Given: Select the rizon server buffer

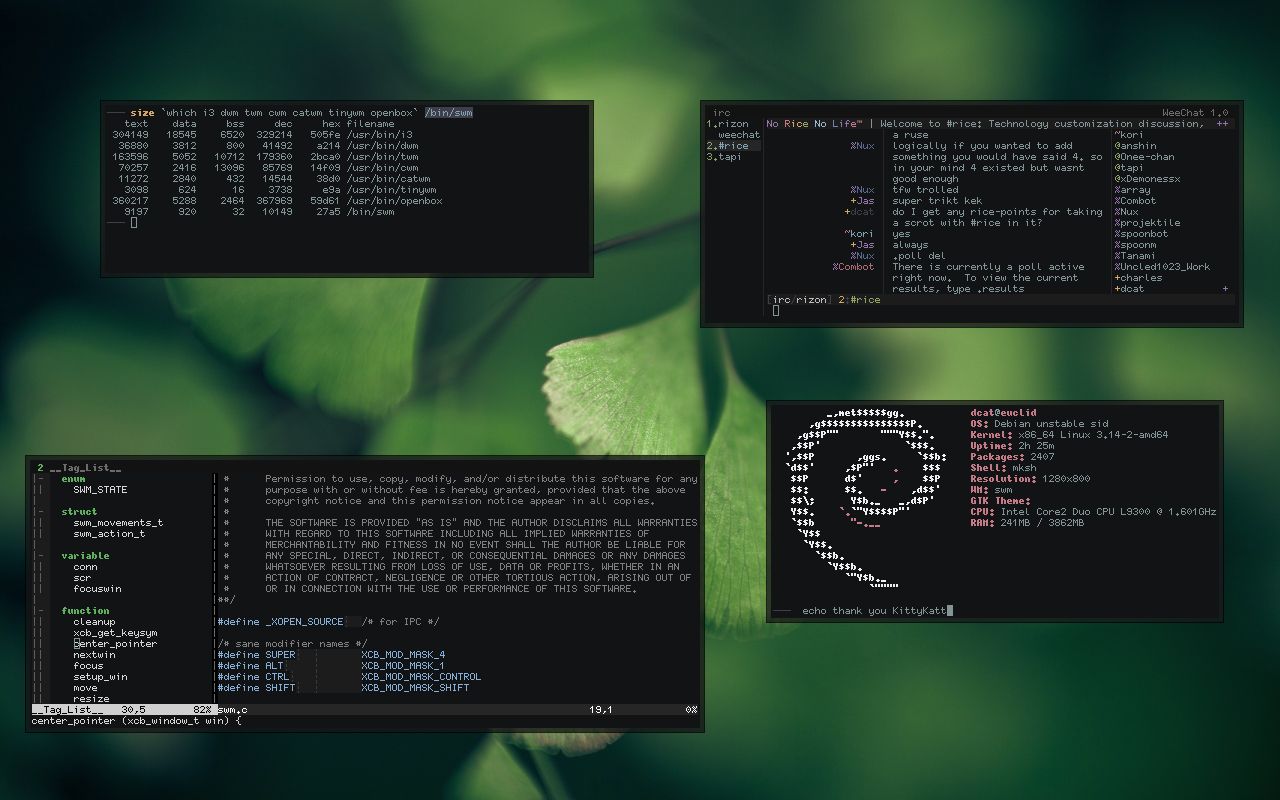Looking at the screenshot, I should tap(731, 122).
